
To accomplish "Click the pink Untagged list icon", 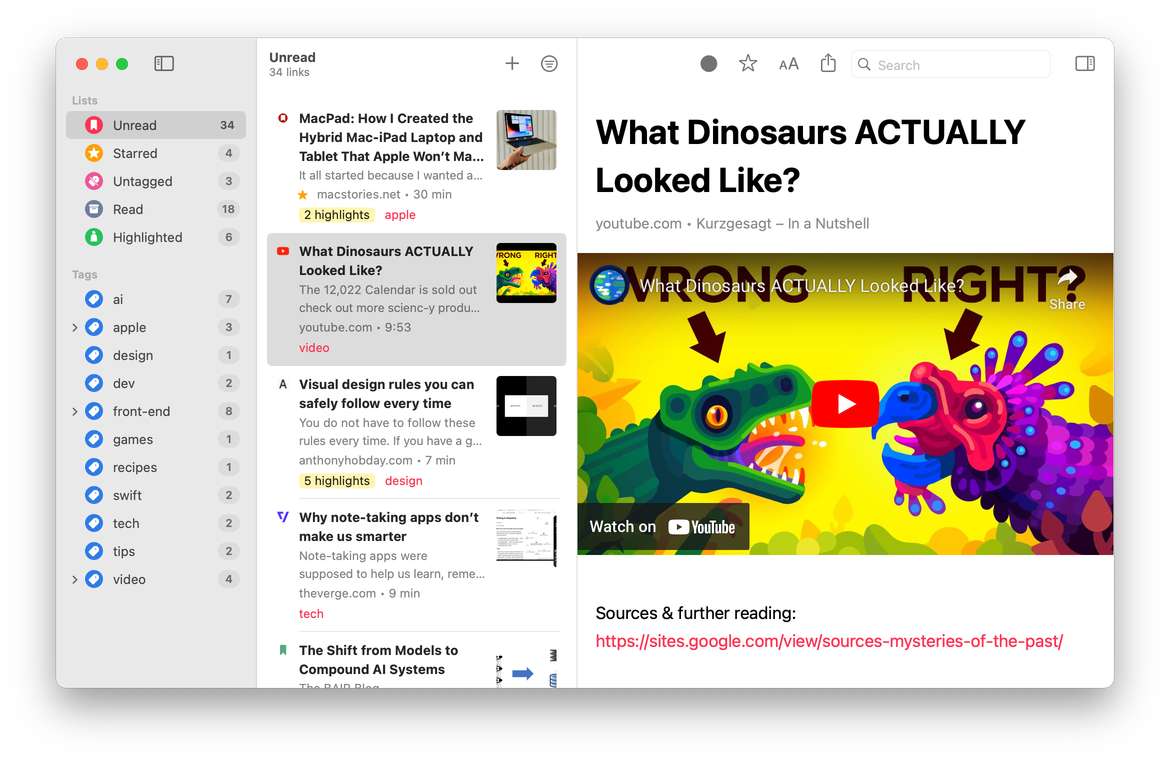I will [x=94, y=181].
